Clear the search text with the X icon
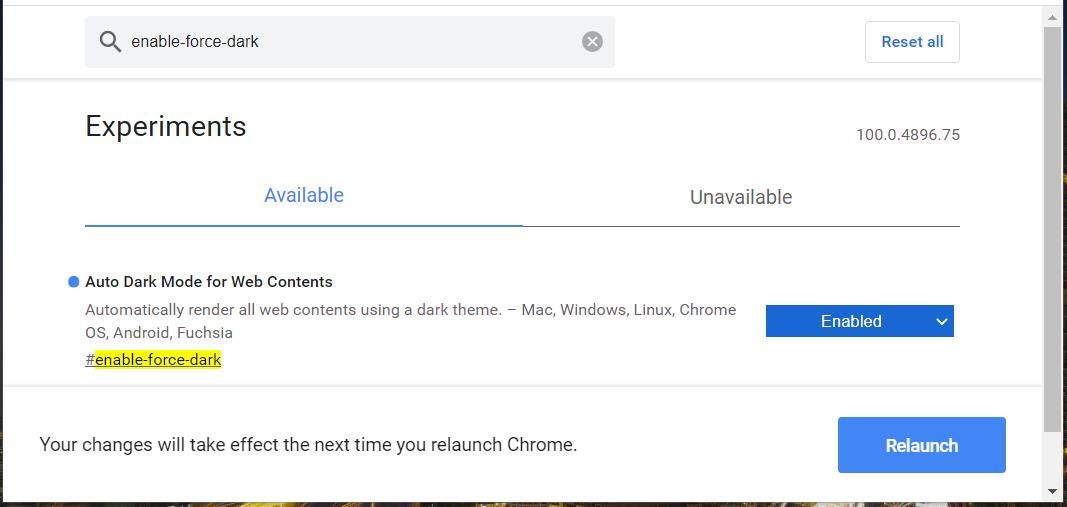1067x507 pixels. click(592, 42)
